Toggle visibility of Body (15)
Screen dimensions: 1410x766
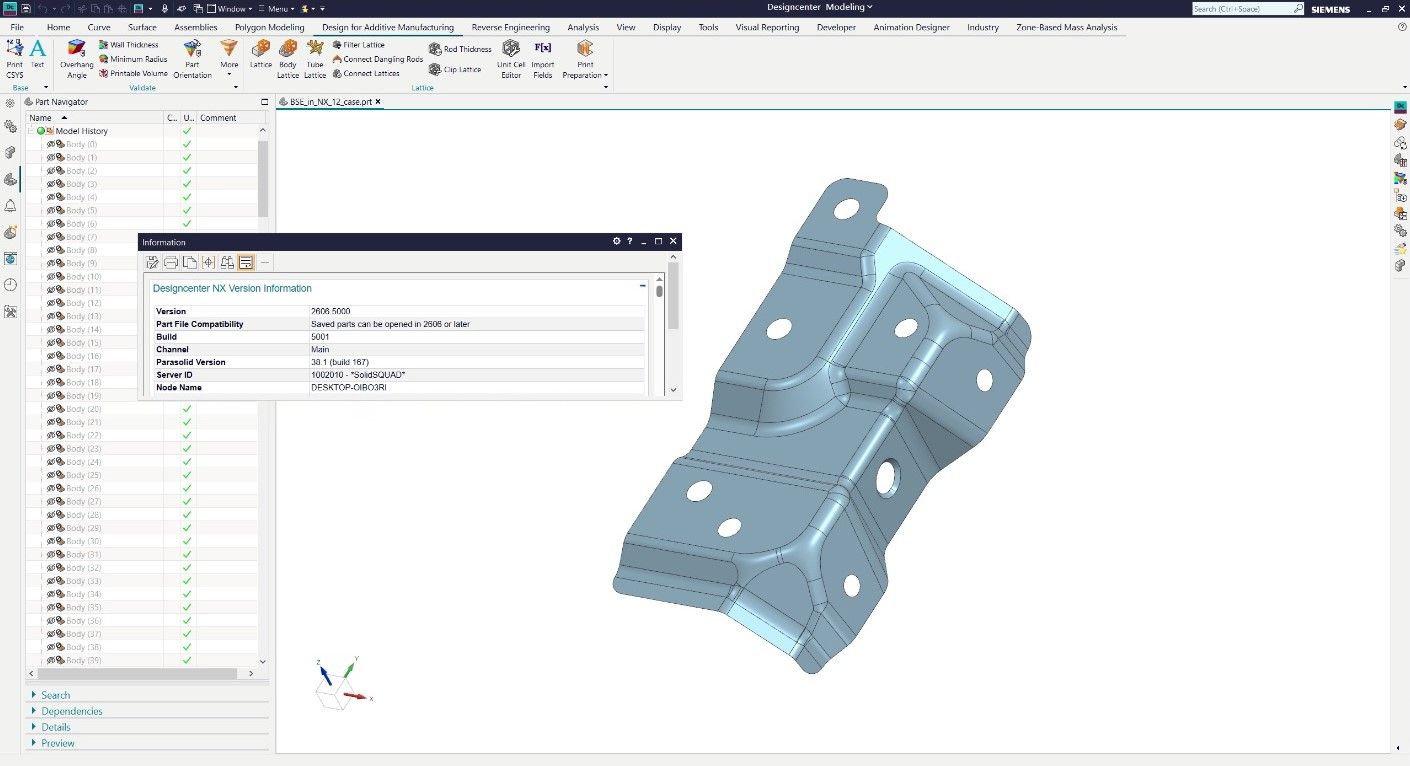click(x=51, y=343)
